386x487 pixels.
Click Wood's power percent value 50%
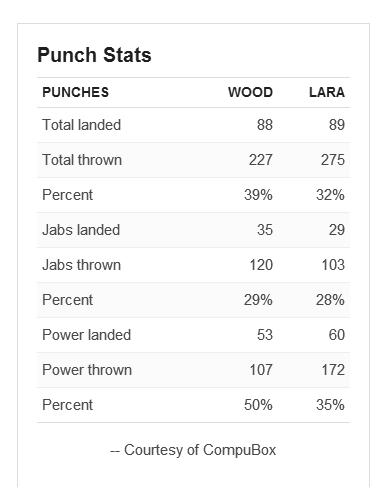(258, 405)
